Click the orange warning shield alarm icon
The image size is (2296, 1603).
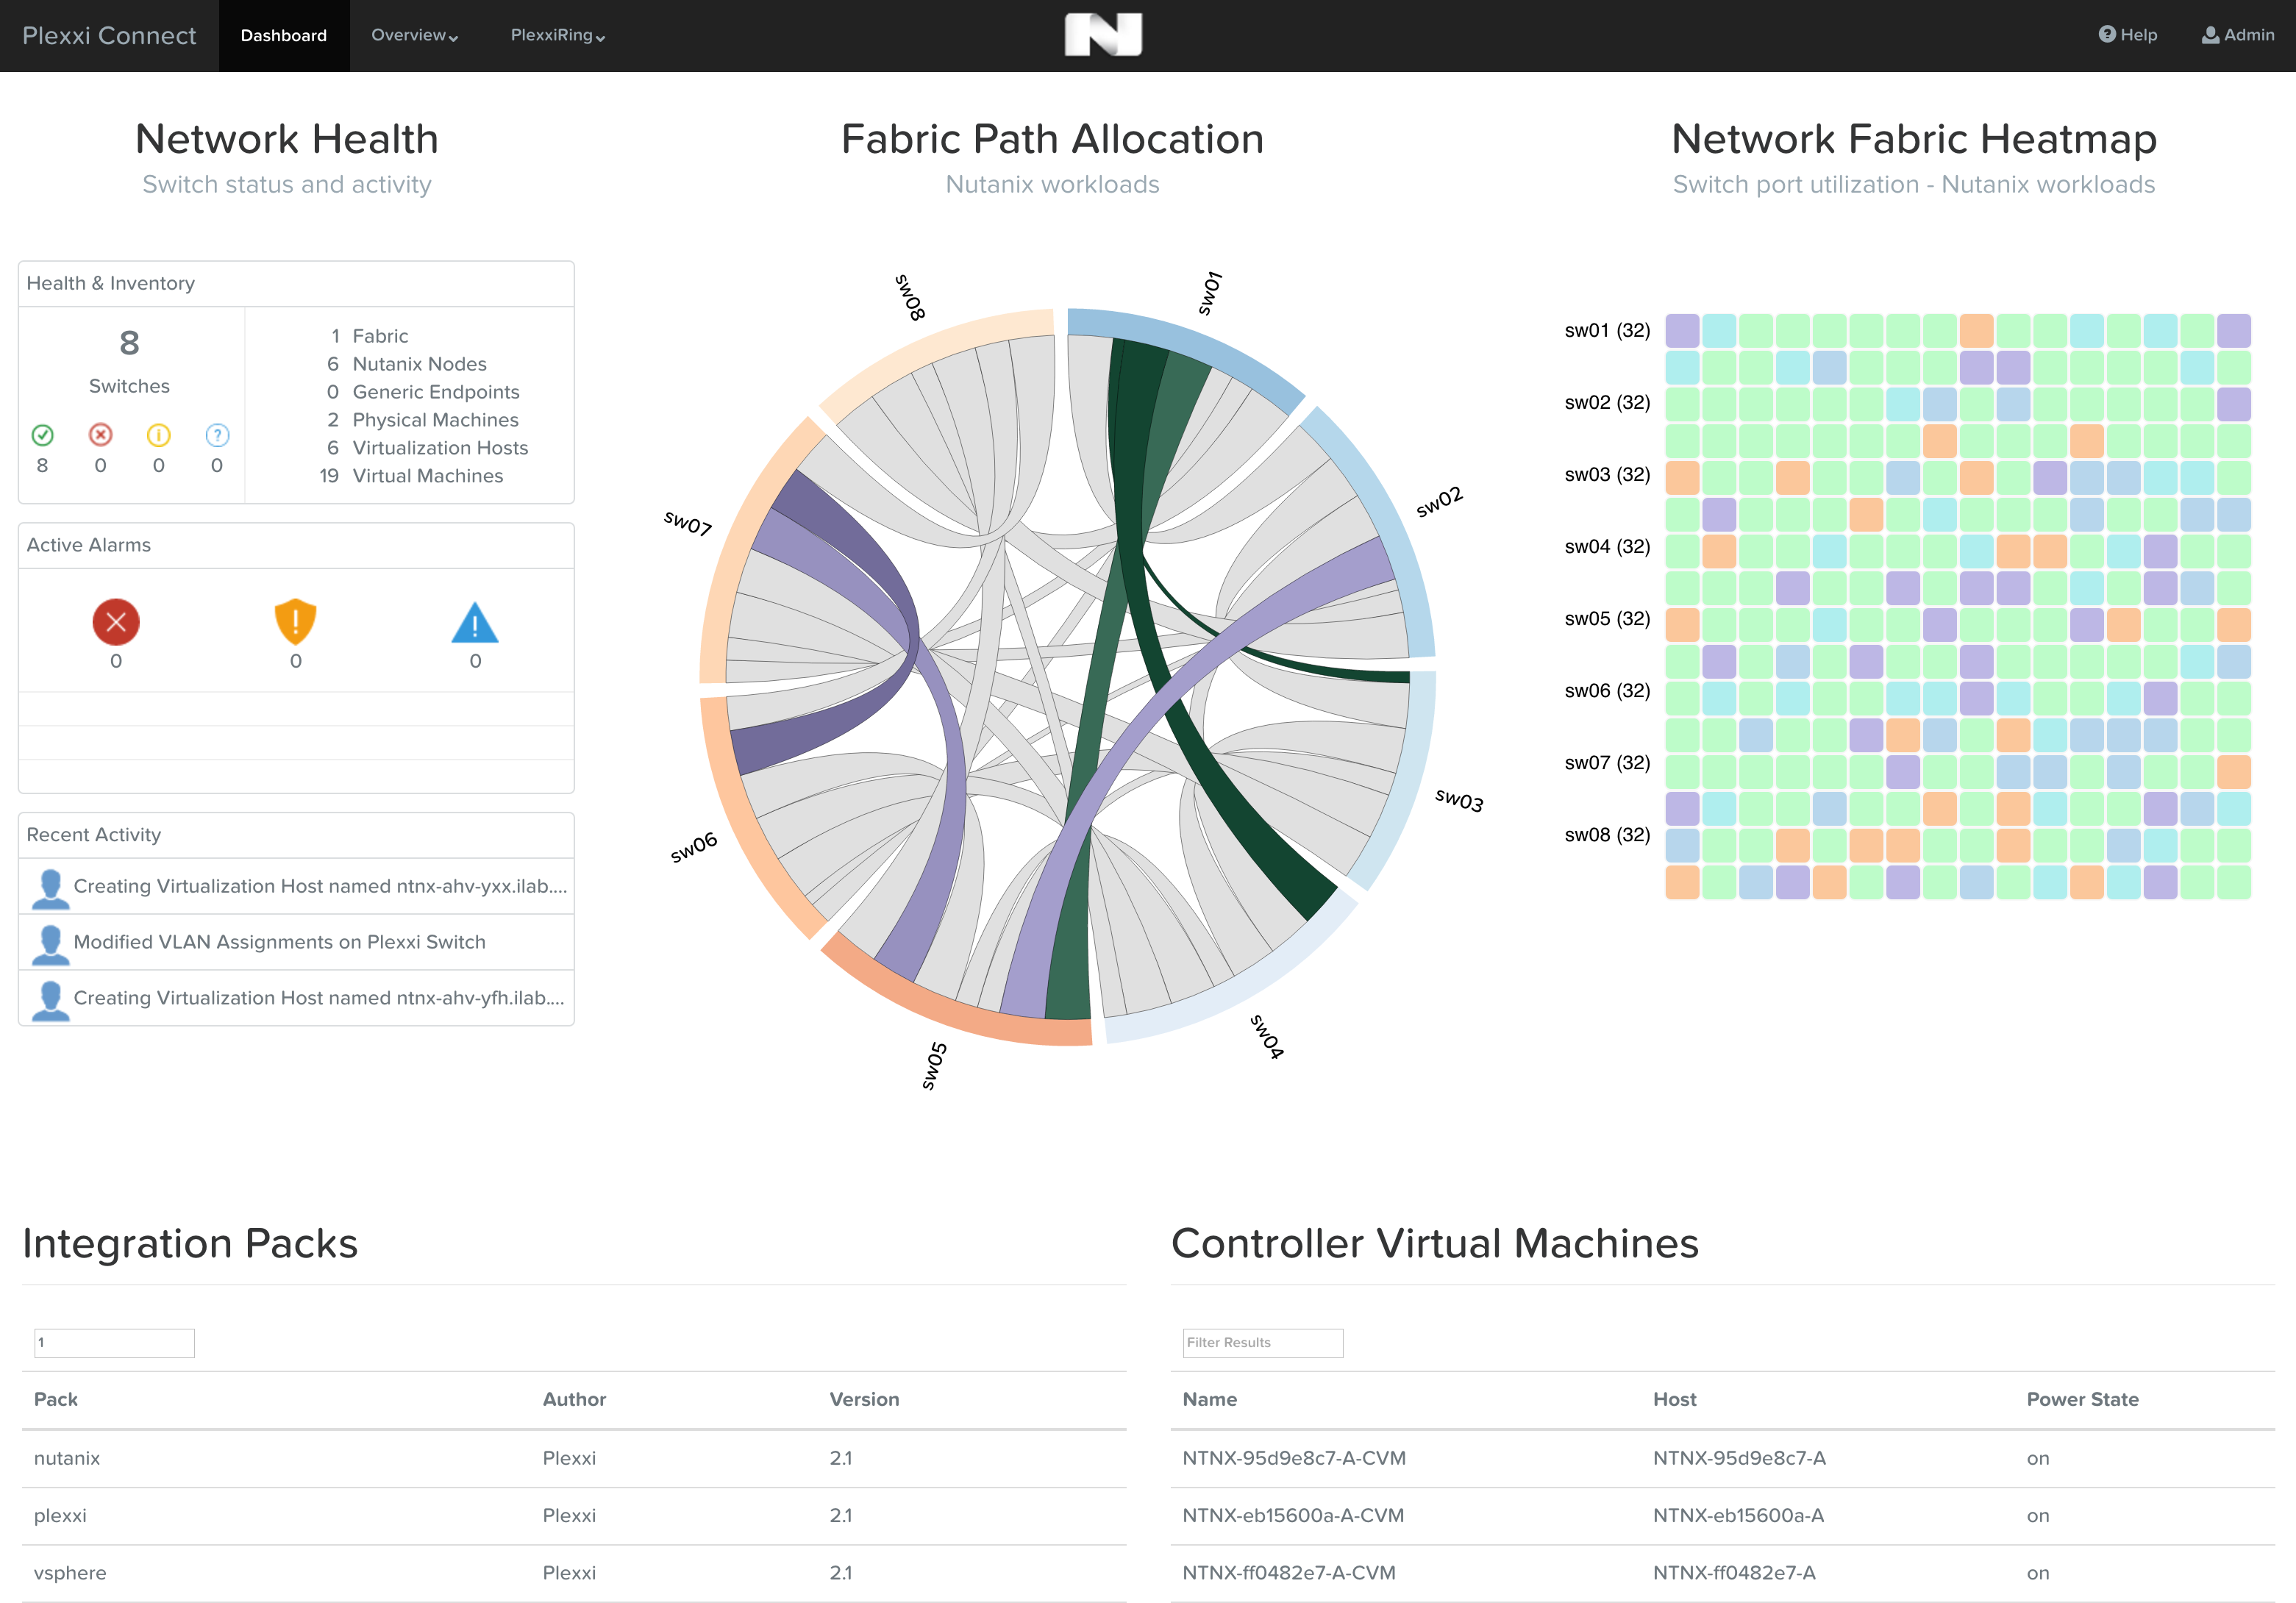tap(295, 622)
